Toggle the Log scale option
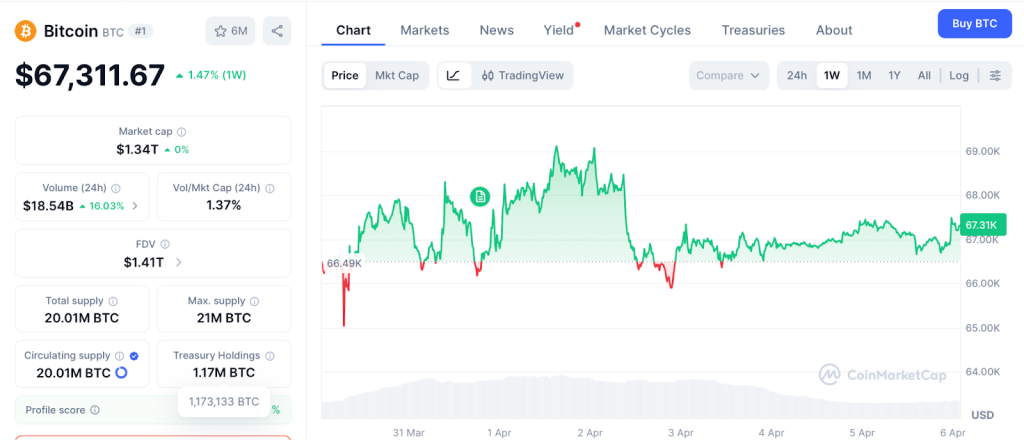The height and width of the screenshot is (440, 1024). [959, 76]
